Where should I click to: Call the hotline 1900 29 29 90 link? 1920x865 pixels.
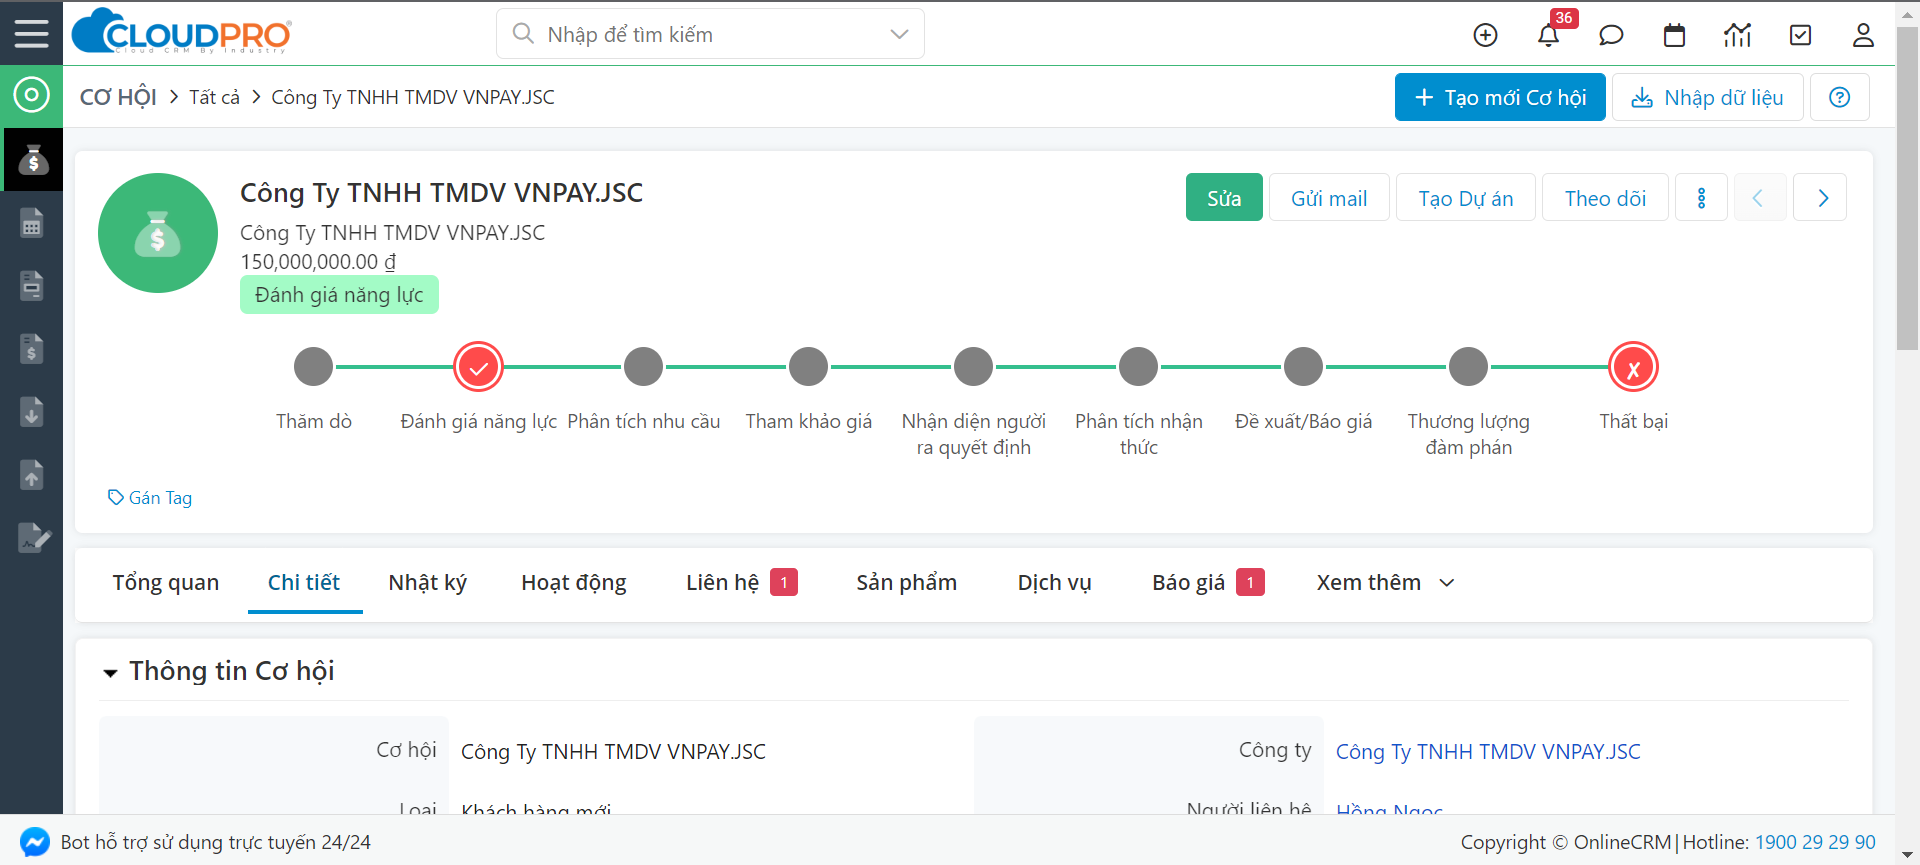[1815, 842]
